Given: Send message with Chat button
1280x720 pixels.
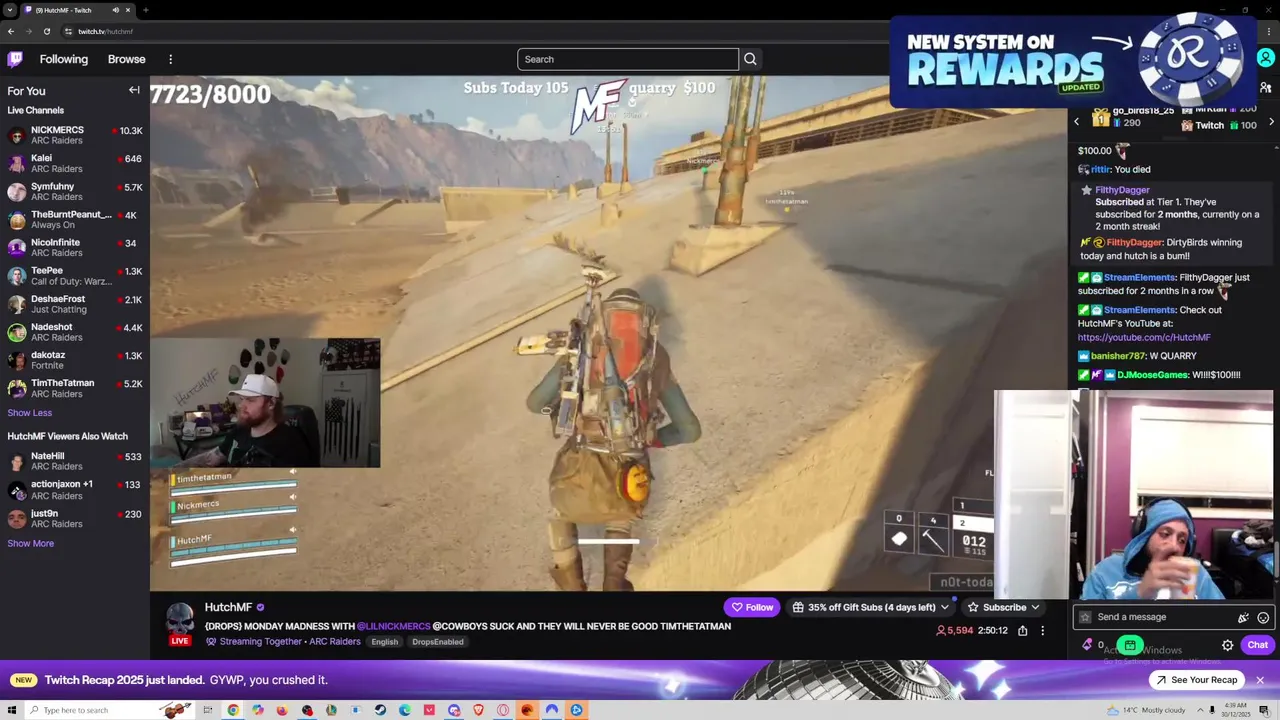Looking at the screenshot, I should pyautogui.click(x=1257, y=645).
